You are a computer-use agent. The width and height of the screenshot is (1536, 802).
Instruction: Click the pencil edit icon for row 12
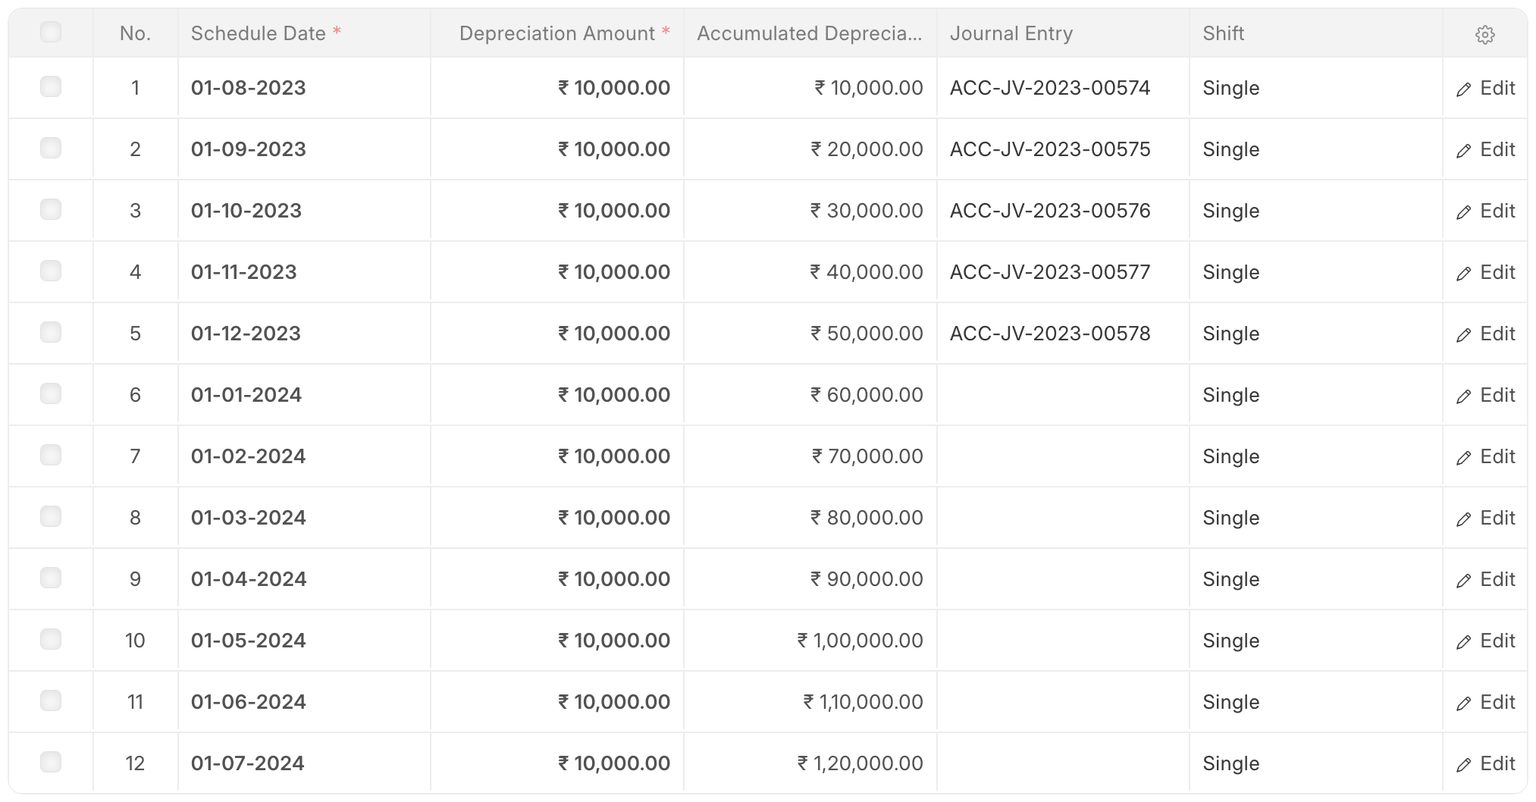tap(1464, 765)
